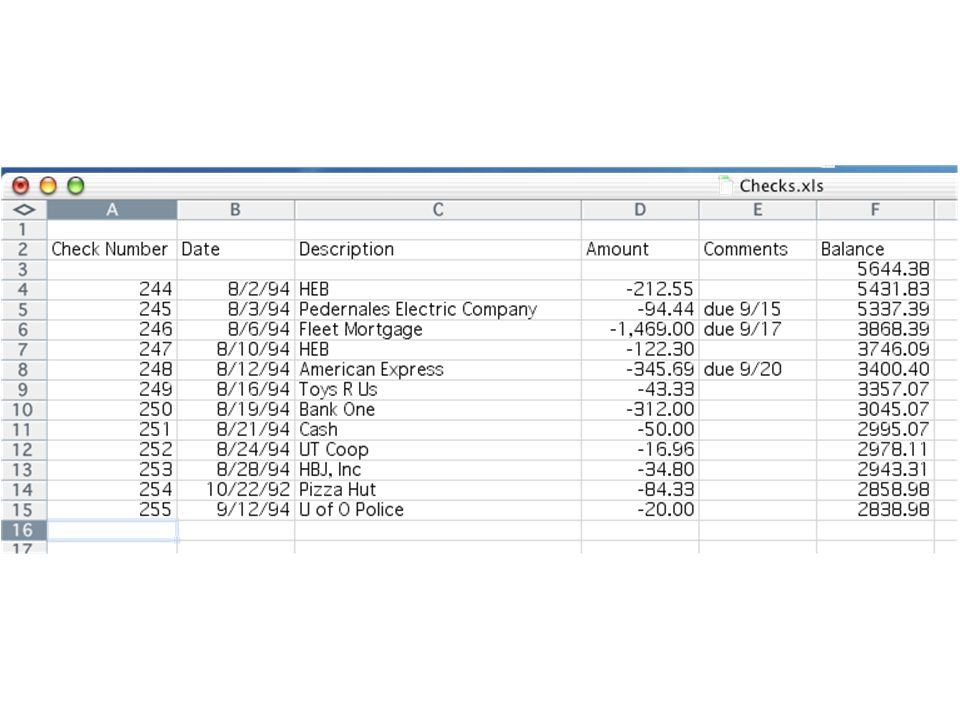Select amount cell -1,469.00

point(640,330)
